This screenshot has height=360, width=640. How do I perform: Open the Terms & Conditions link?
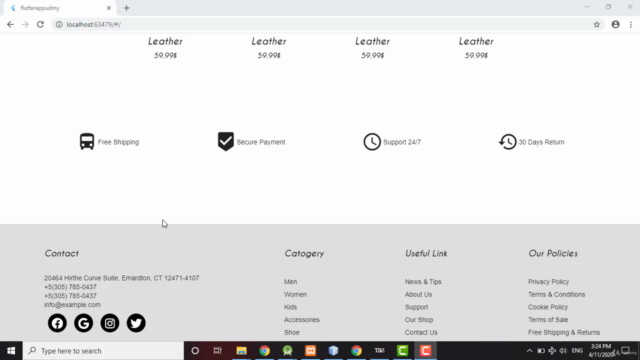click(557, 294)
